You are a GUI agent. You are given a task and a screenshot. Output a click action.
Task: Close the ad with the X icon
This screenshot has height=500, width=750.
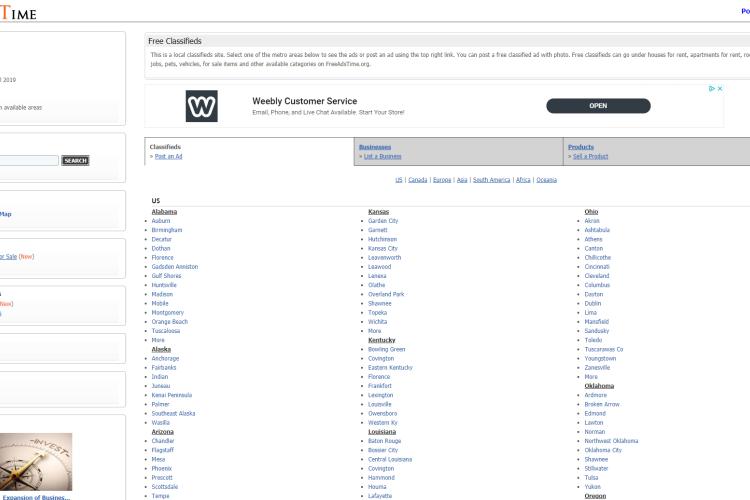(x=720, y=89)
